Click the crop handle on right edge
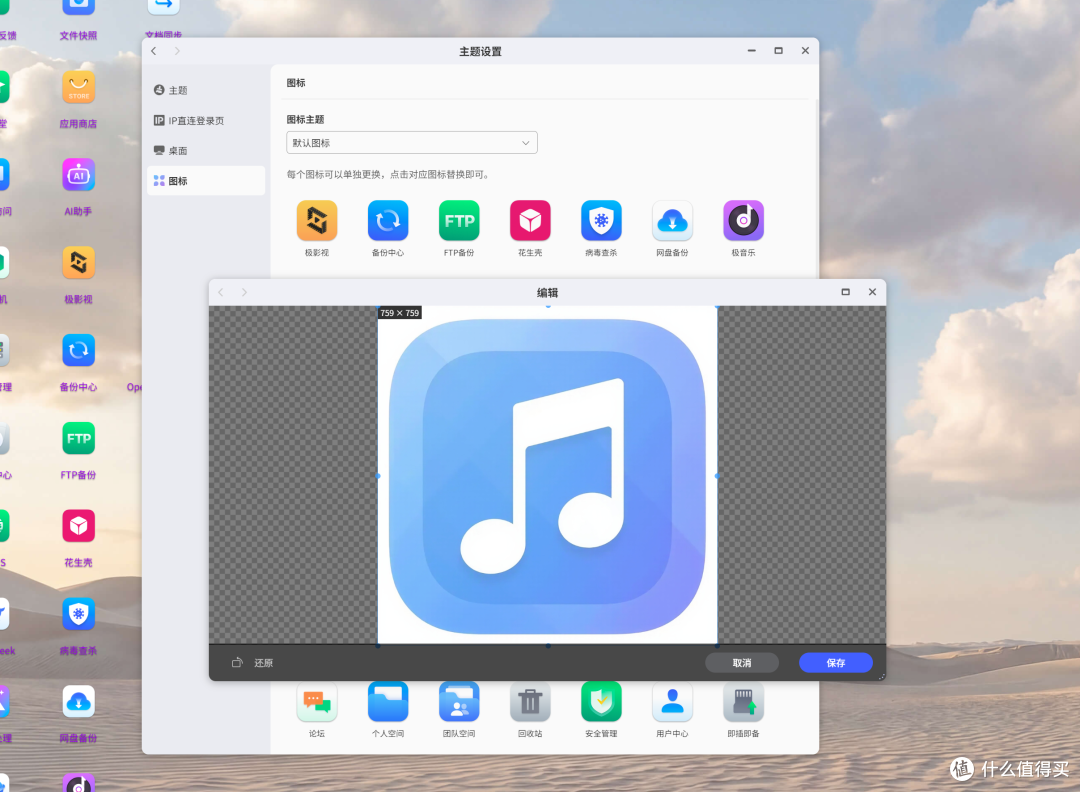 [717, 476]
